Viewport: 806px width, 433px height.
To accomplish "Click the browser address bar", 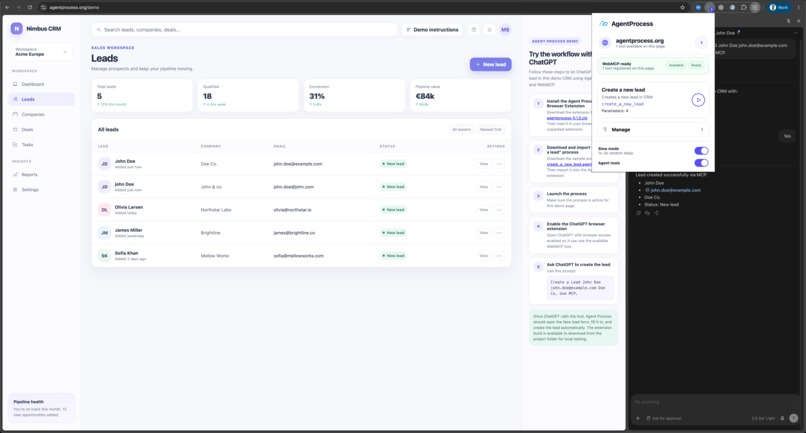I will click(x=360, y=7).
